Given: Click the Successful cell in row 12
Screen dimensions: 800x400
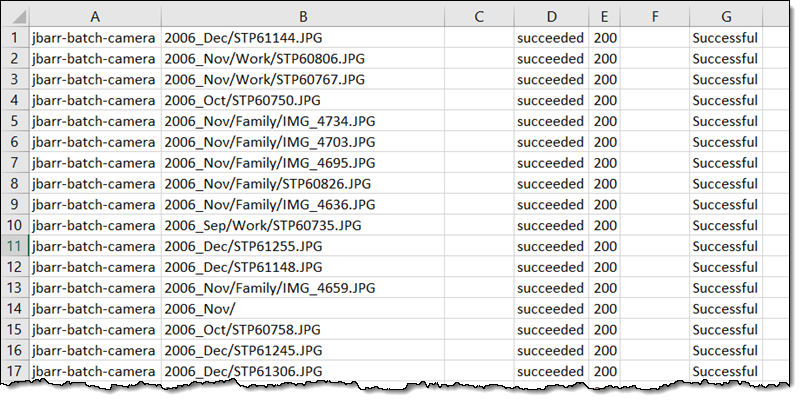Looking at the screenshot, I should [x=725, y=267].
